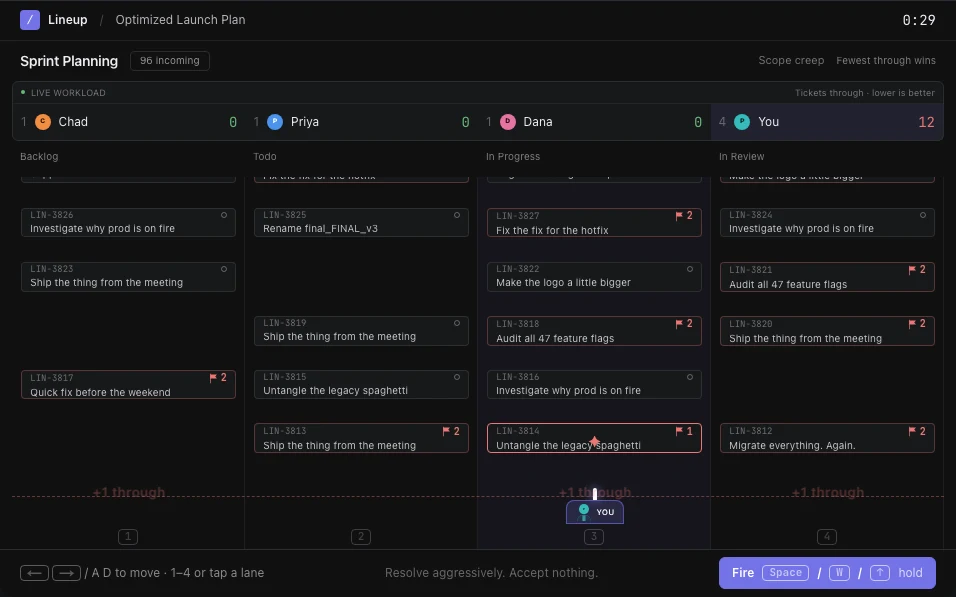Click the Sprint Planning heading
956x597 pixels.
click(69, 61)
